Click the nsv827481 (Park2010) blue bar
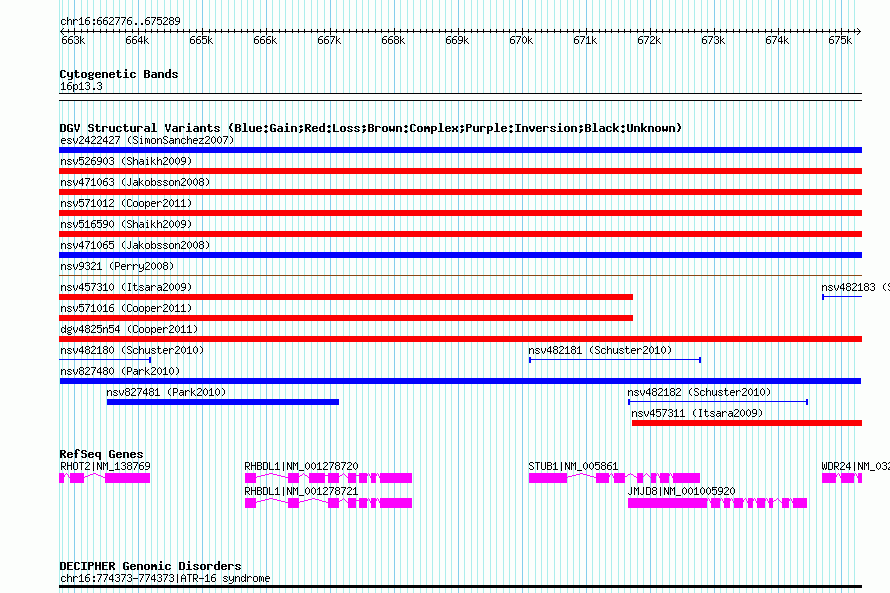 (x=222, y=402)
